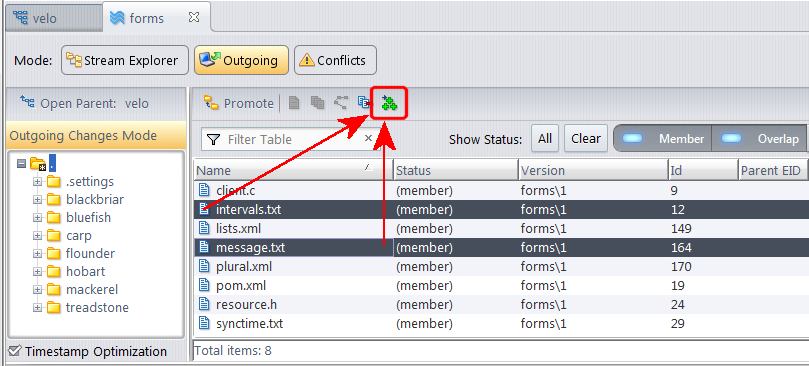Click the overlapping pages toolbar icon
The image size is (809, 366).
click(317, 103)
